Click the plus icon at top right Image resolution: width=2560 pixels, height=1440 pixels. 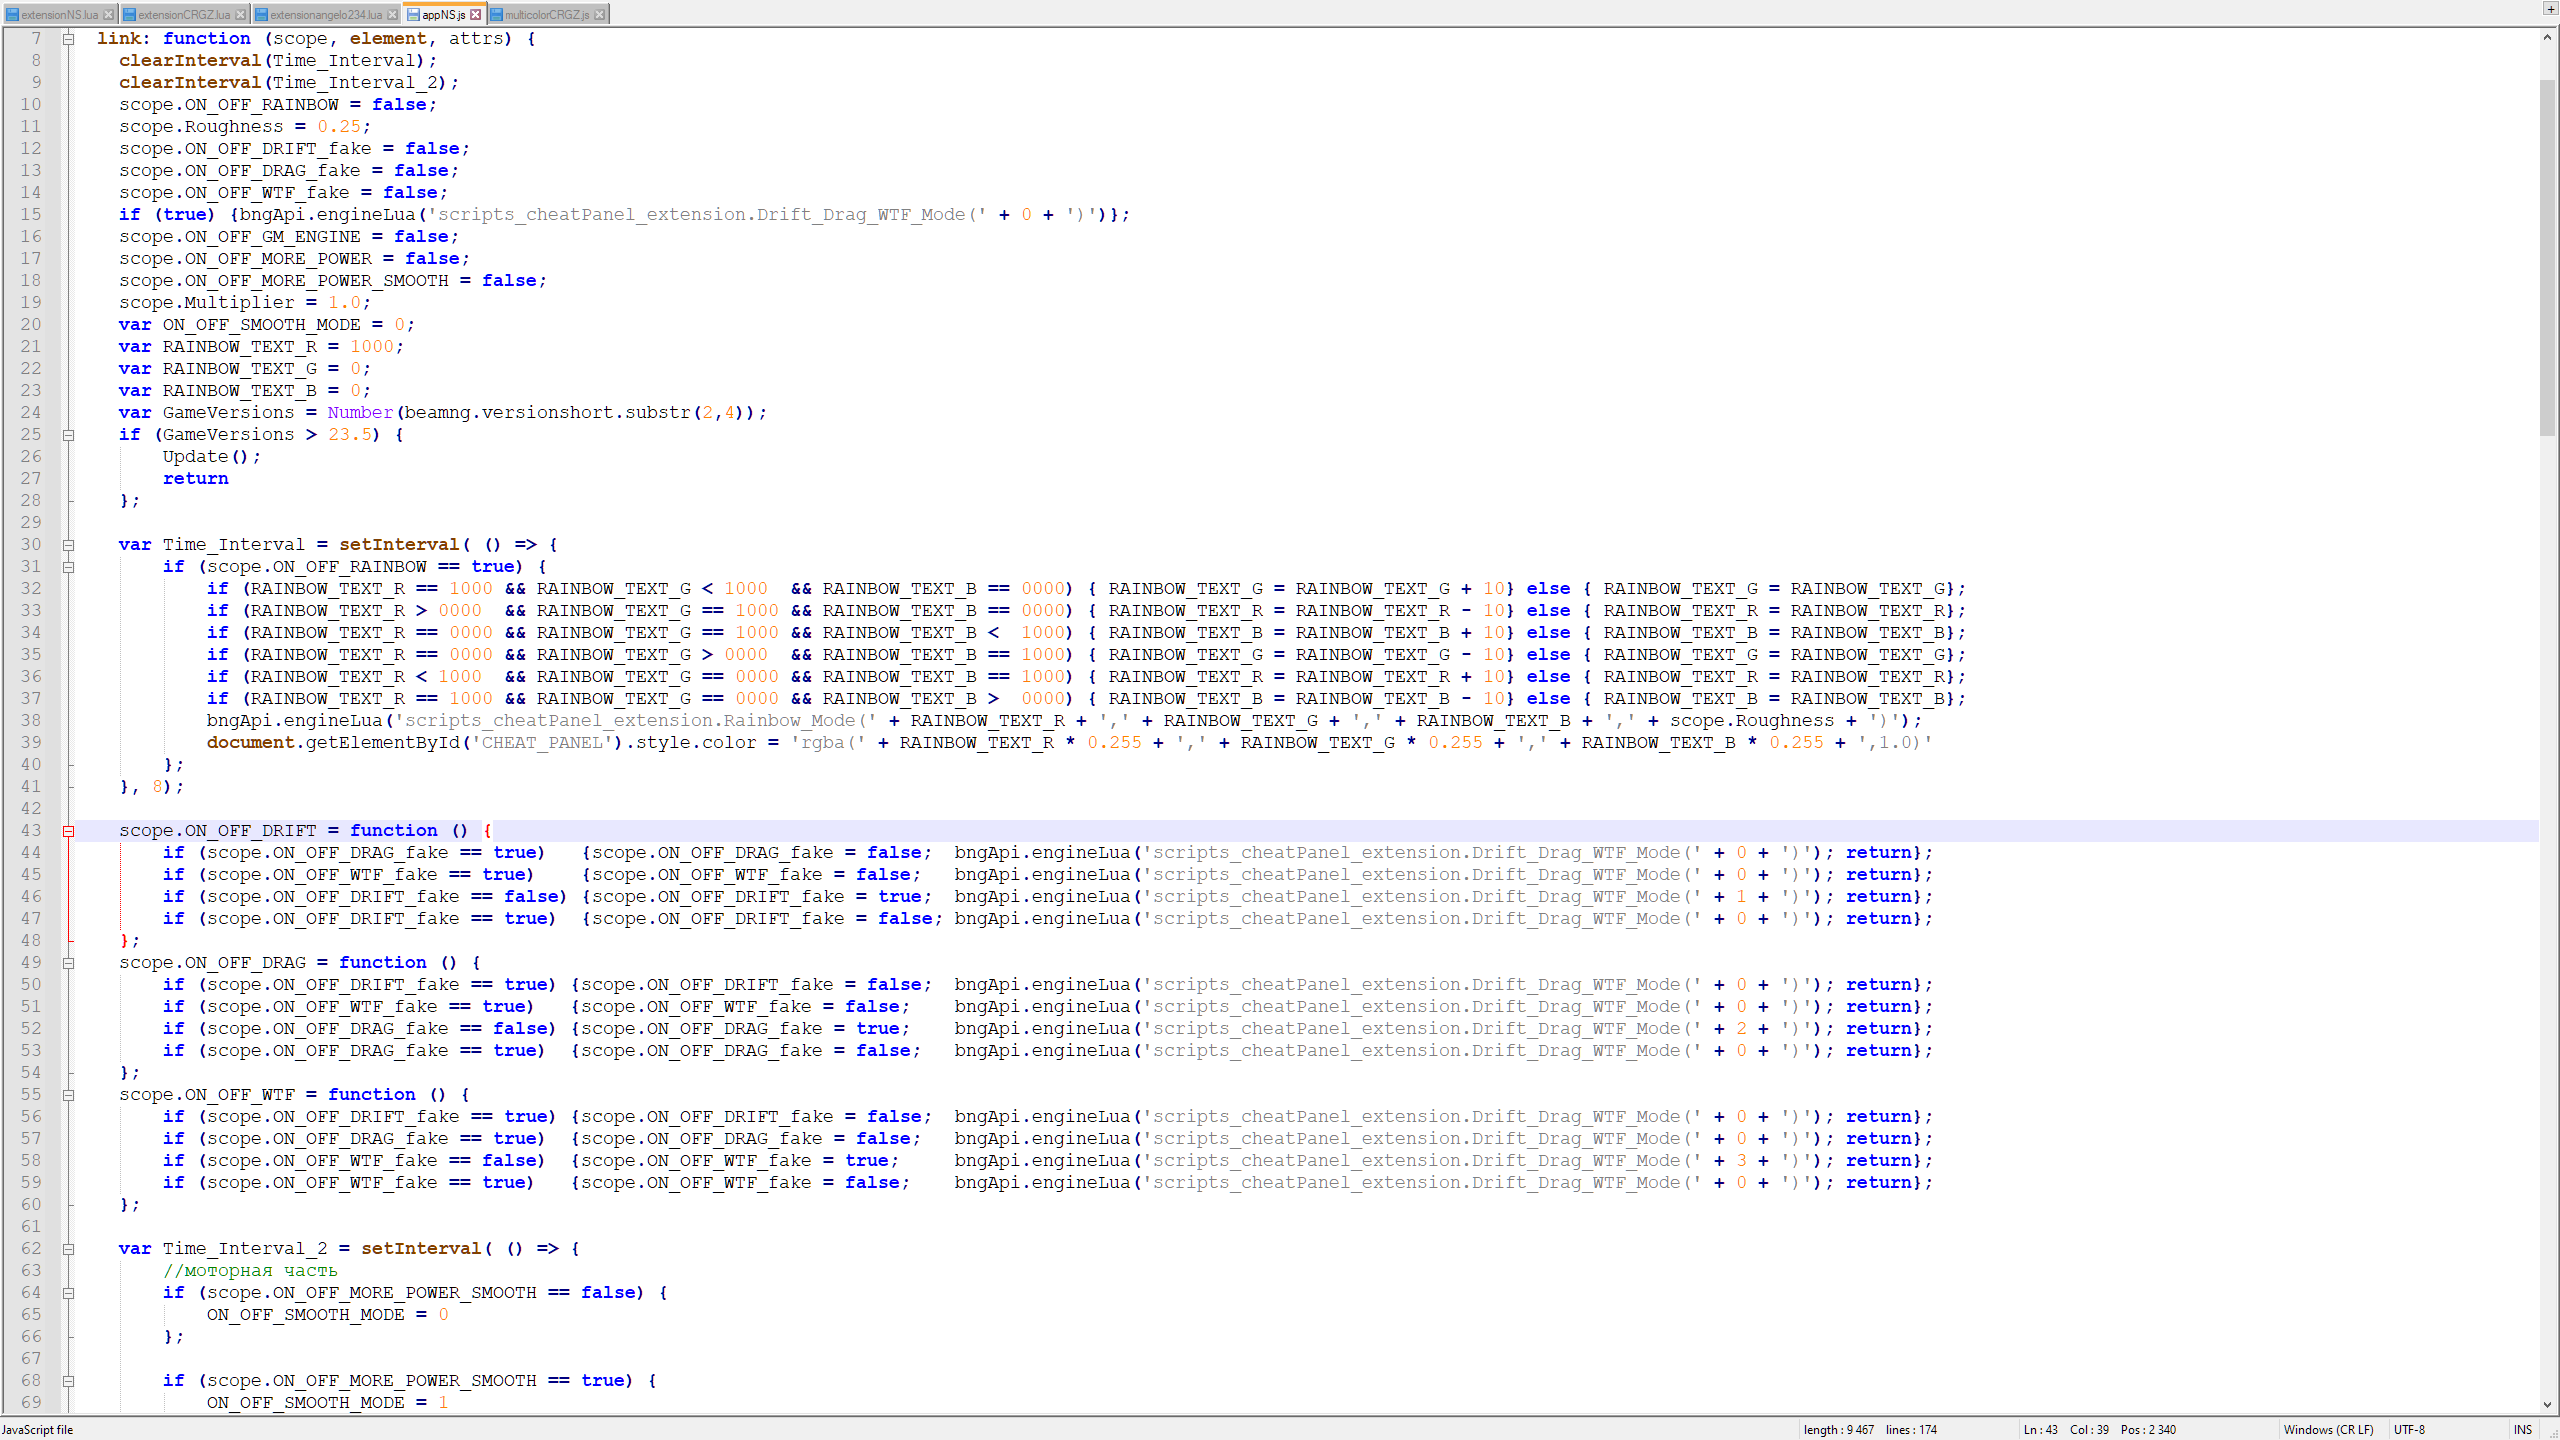pyautogui.click(x=2550, y=8)
